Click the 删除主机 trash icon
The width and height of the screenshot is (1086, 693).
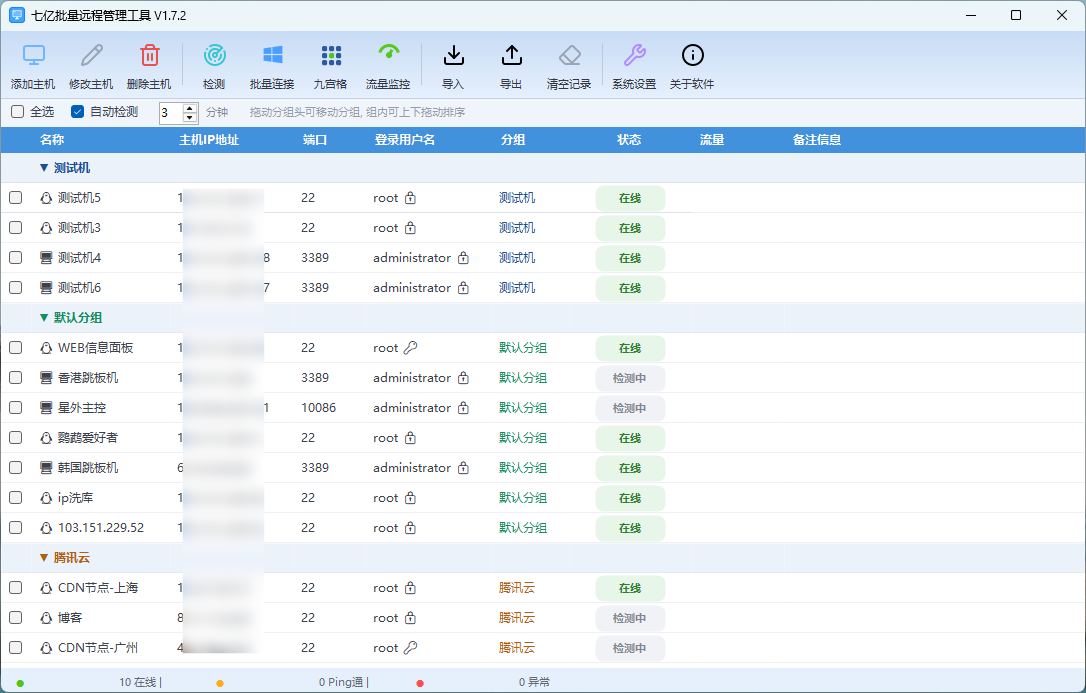tap(149, 55)
